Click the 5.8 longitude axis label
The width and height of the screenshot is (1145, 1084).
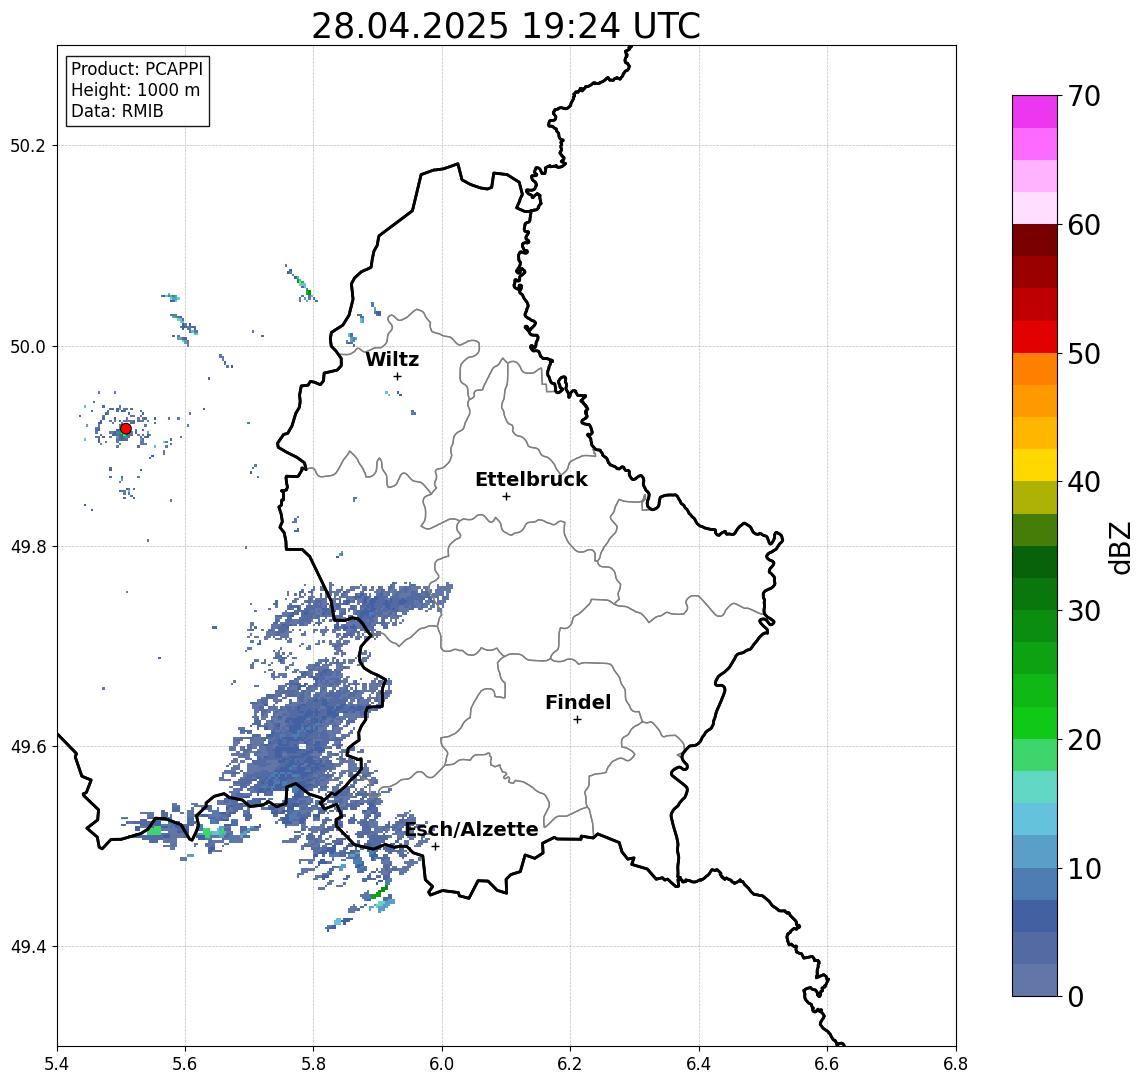click(x=313, y=1064)
